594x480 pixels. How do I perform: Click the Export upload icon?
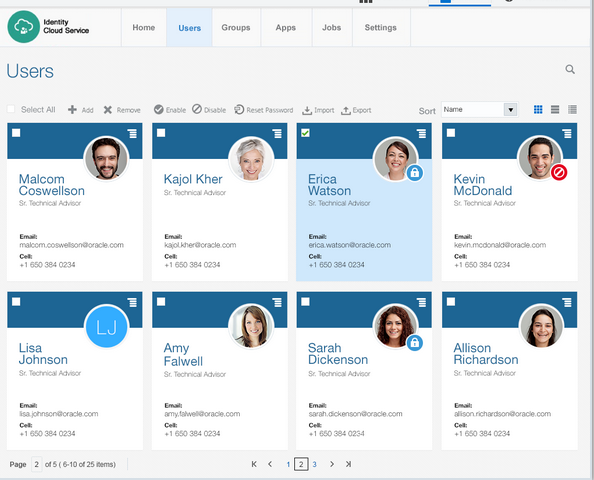click(345, 111)
